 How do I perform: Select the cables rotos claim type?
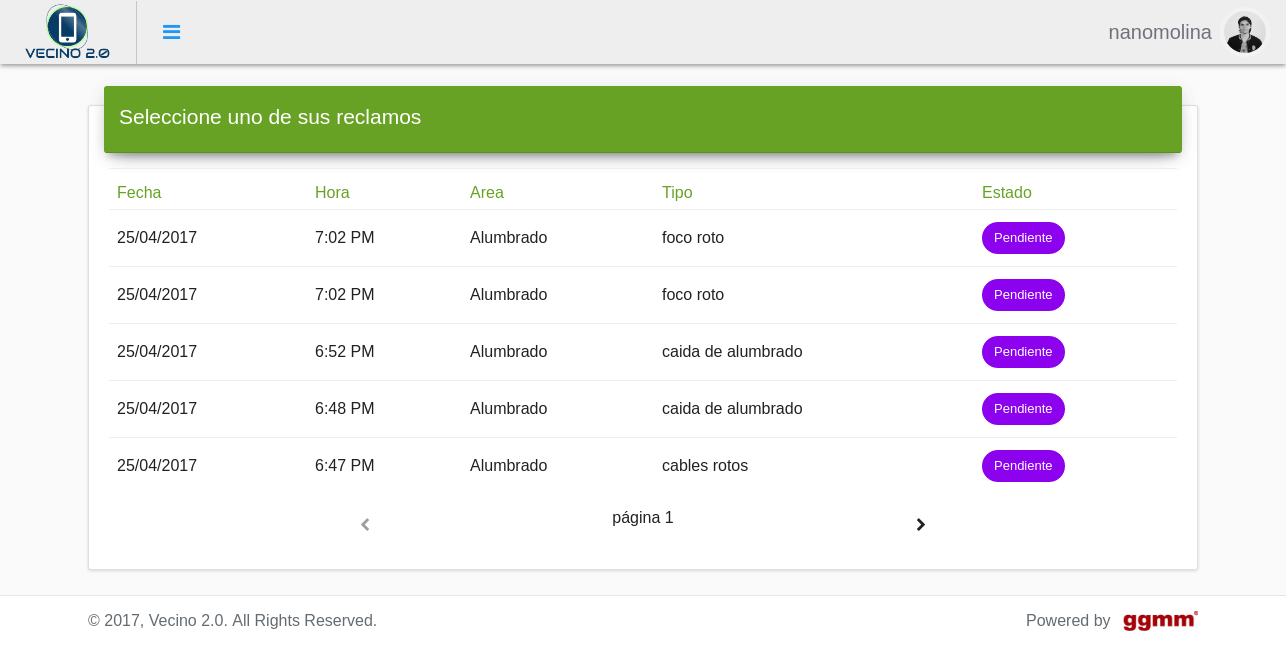[704, 466]
